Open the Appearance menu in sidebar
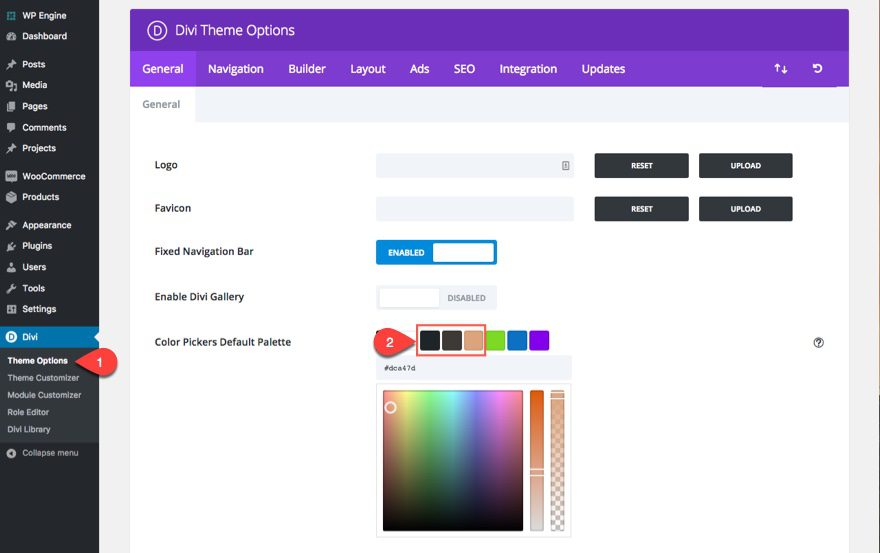Screen dimensions: 880x553 point(46,225)
